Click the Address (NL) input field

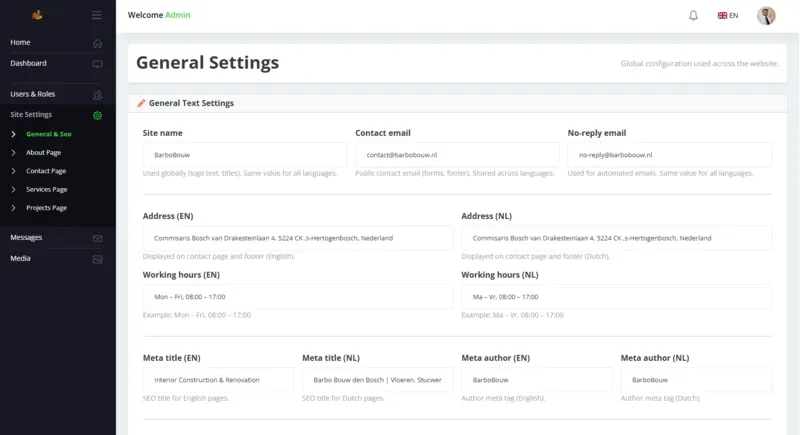tap(616, 238)
